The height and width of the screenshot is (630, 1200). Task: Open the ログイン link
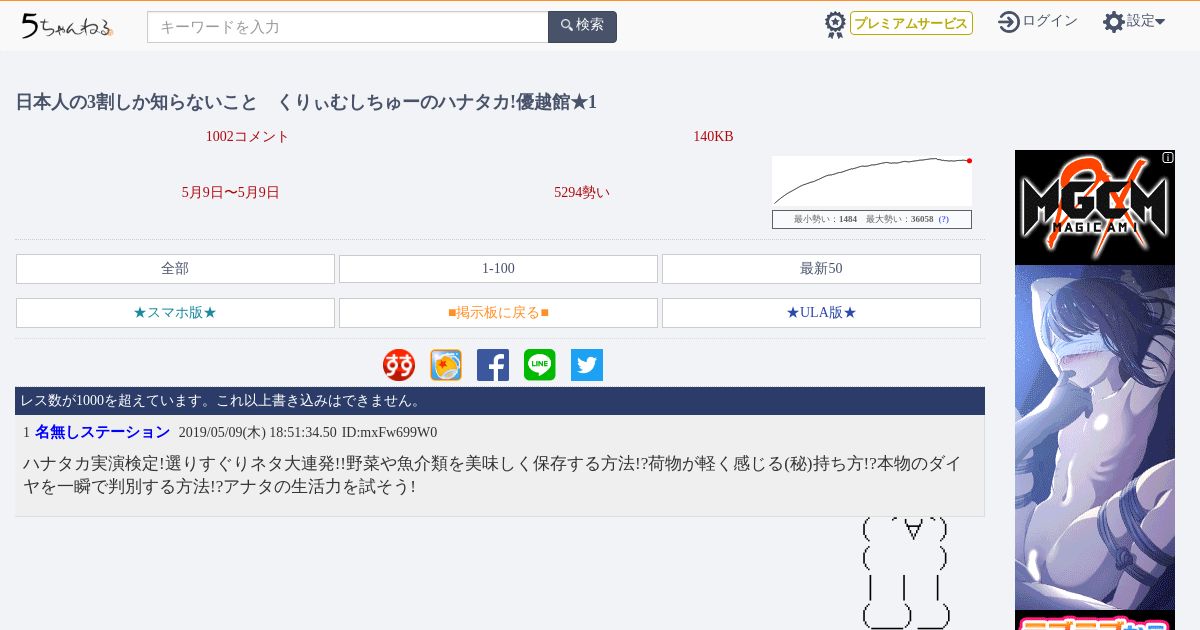(1050, 21)
